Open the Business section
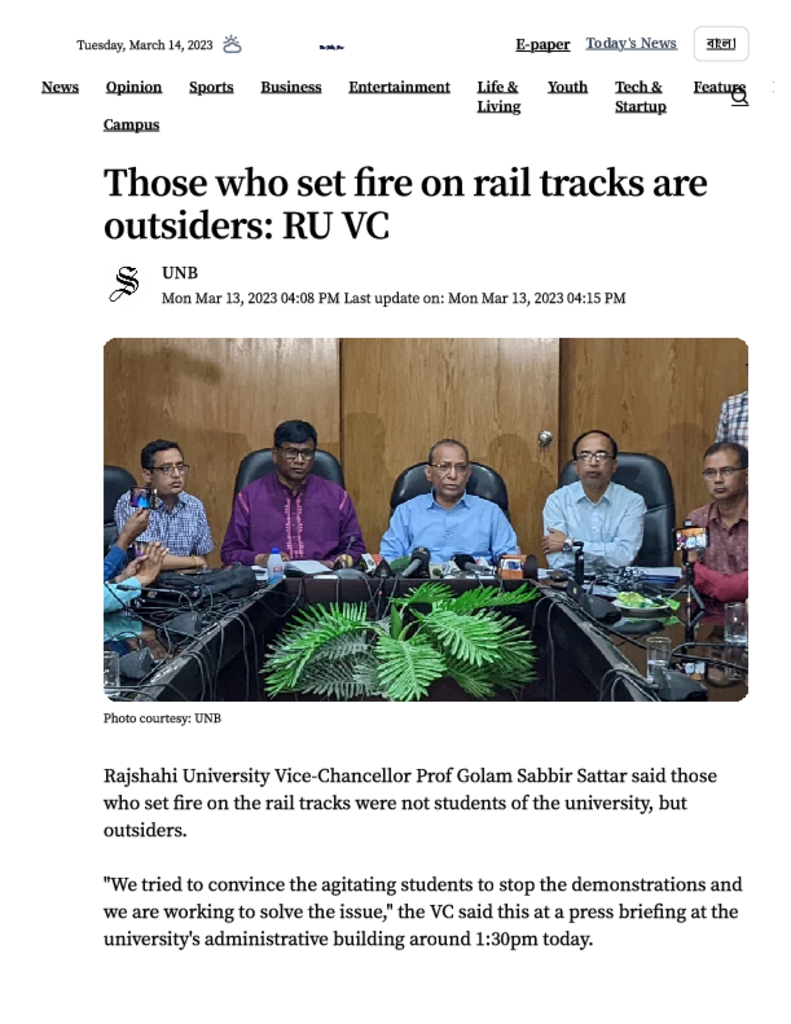Screen dimensions: 791x1024 coord(291,87)
